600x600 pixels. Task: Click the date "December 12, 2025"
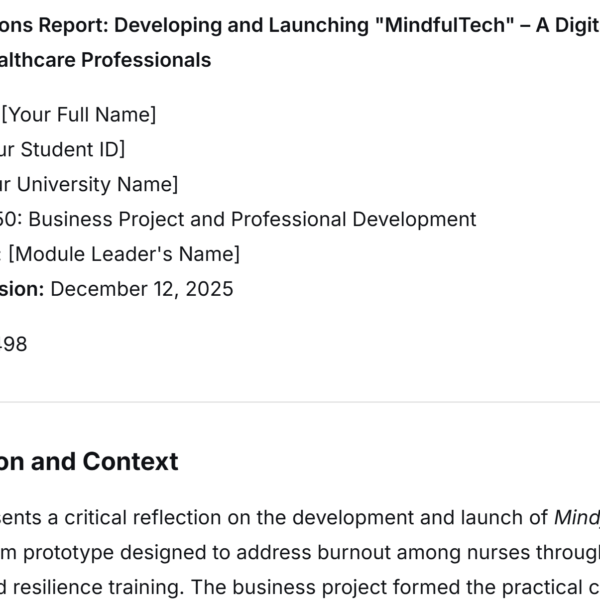click(x=141, y=289)
